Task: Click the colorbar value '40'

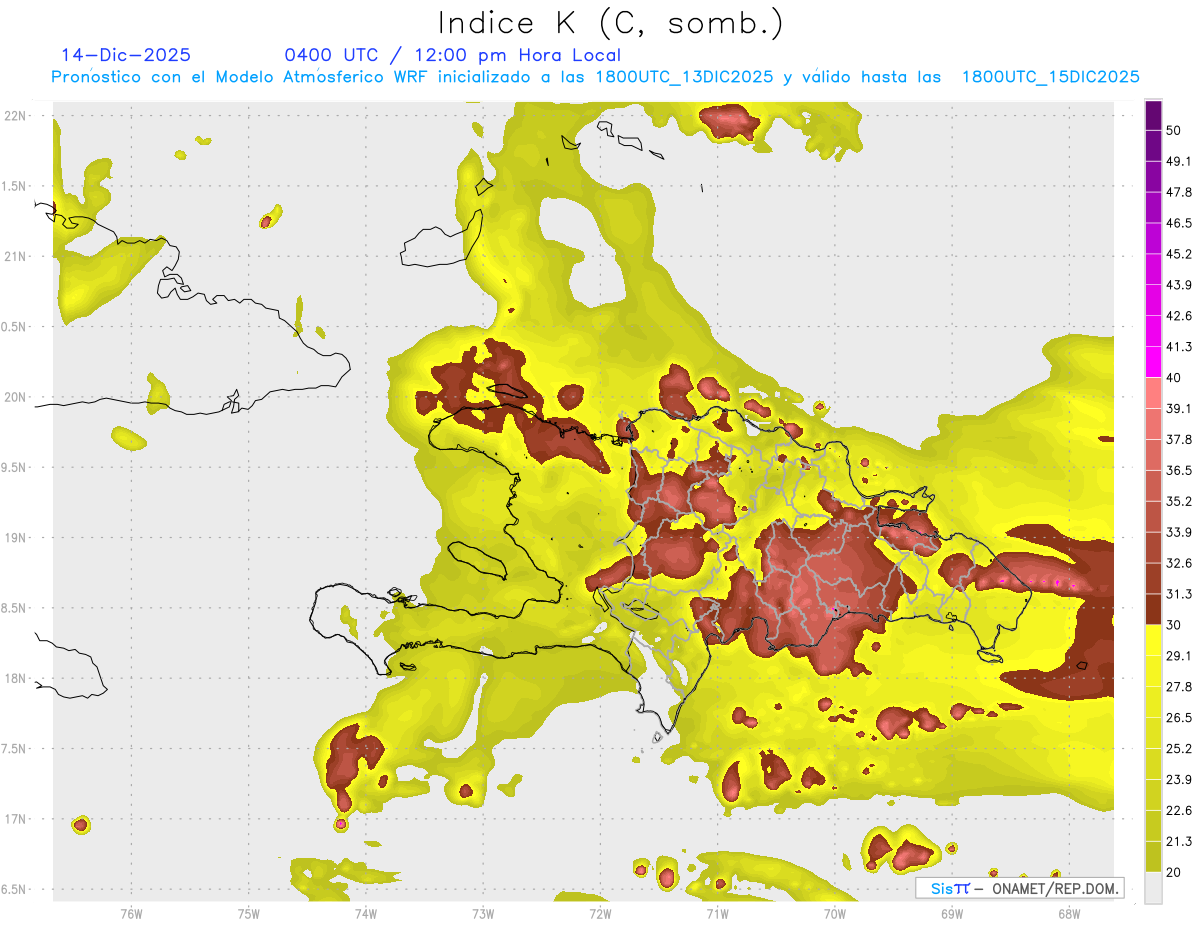Action: point(1174,378)
